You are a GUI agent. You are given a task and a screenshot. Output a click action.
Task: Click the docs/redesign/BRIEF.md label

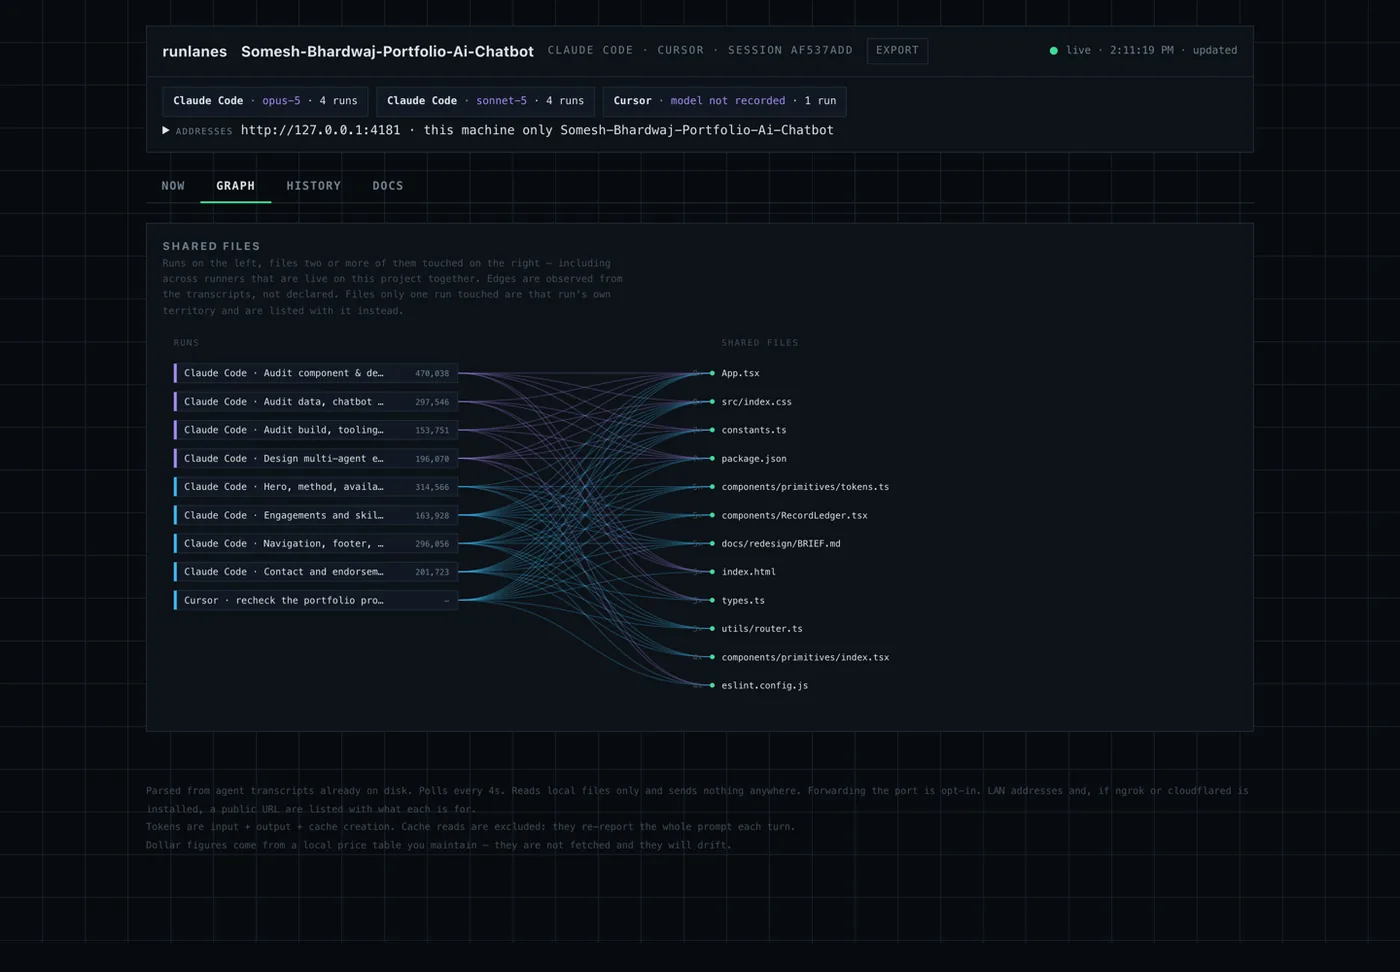[x=781, y=544]
